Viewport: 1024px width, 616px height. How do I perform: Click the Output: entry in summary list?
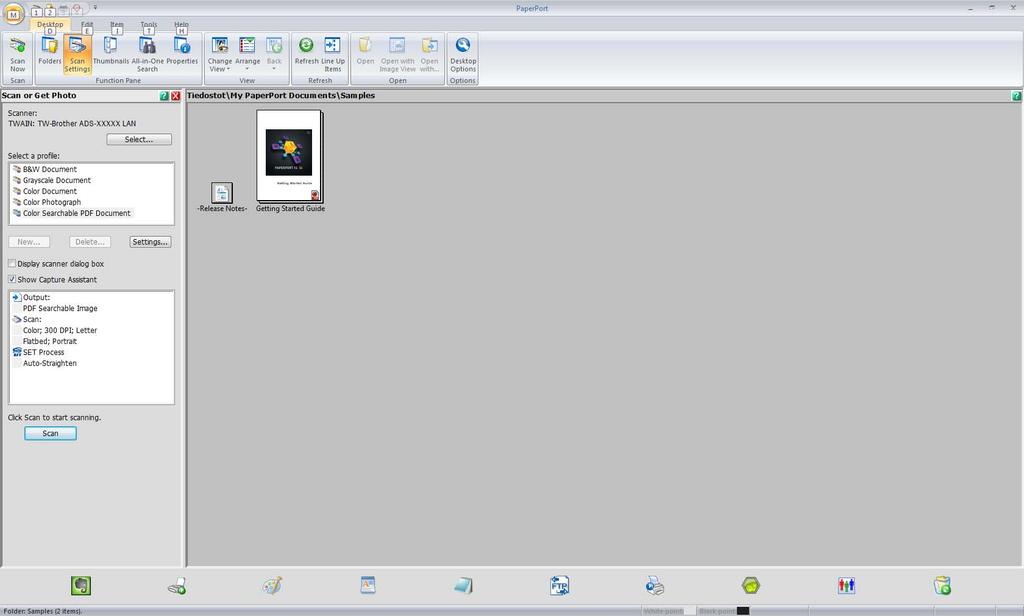[37, 297]
